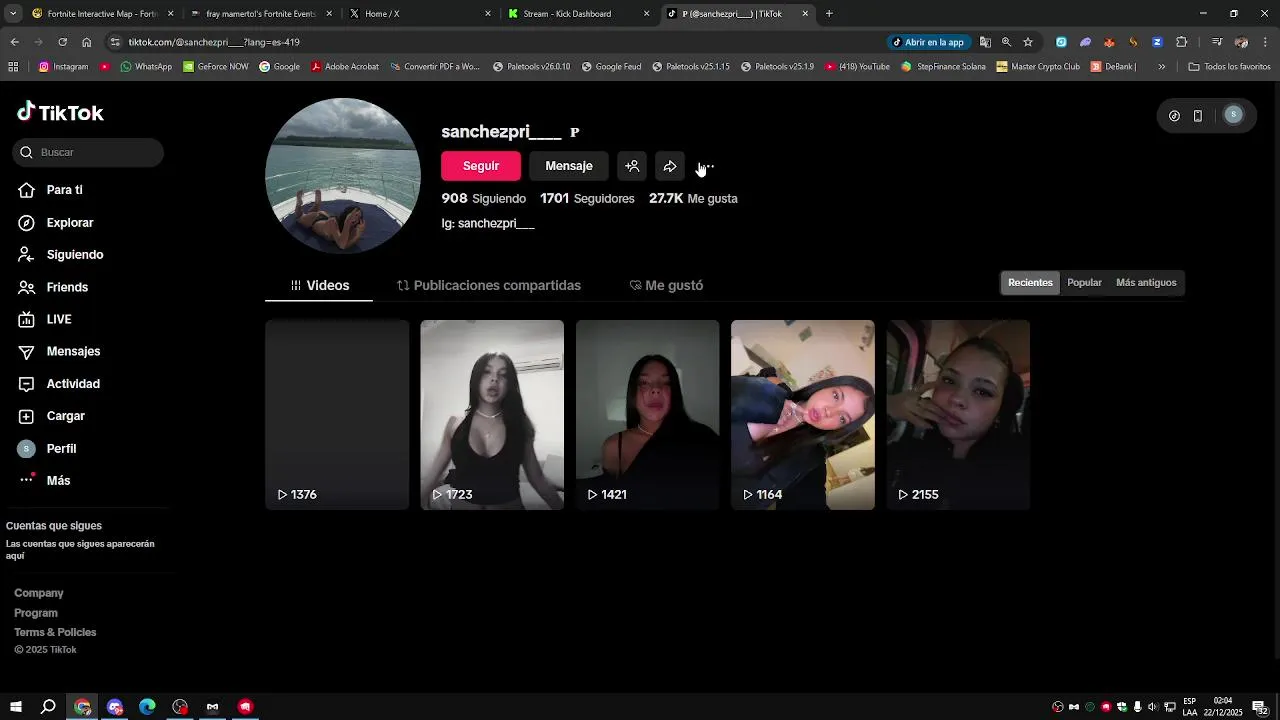The height and width of the screenshot is (720, 1280).
Task: Open the video with 1164 views
Action: (803, 415)
